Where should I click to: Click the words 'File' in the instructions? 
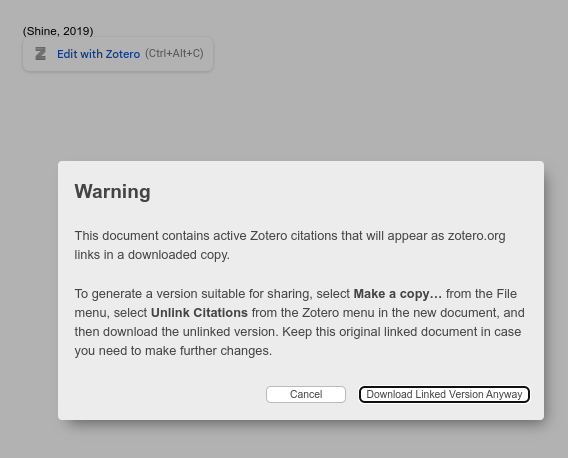(506, 293)
